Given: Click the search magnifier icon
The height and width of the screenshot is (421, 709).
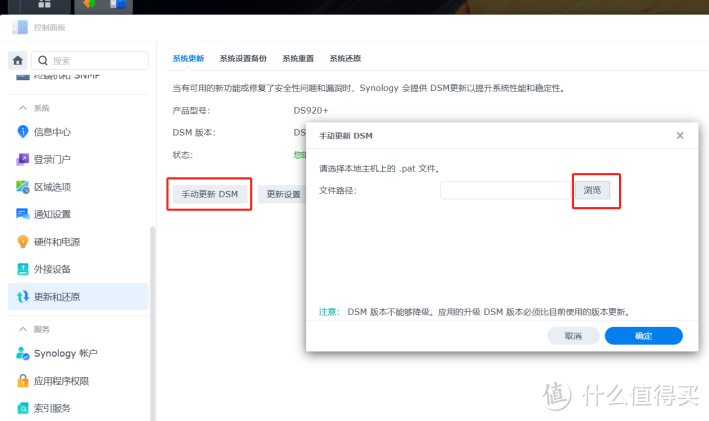Looking at the screenshot, I should pos(43,61).
